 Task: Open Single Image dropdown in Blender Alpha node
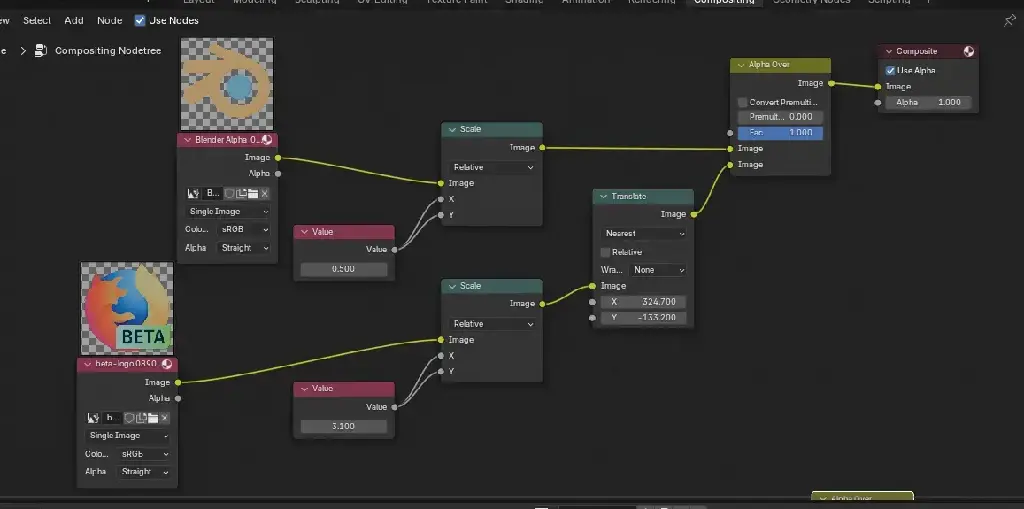coord(228,212)
